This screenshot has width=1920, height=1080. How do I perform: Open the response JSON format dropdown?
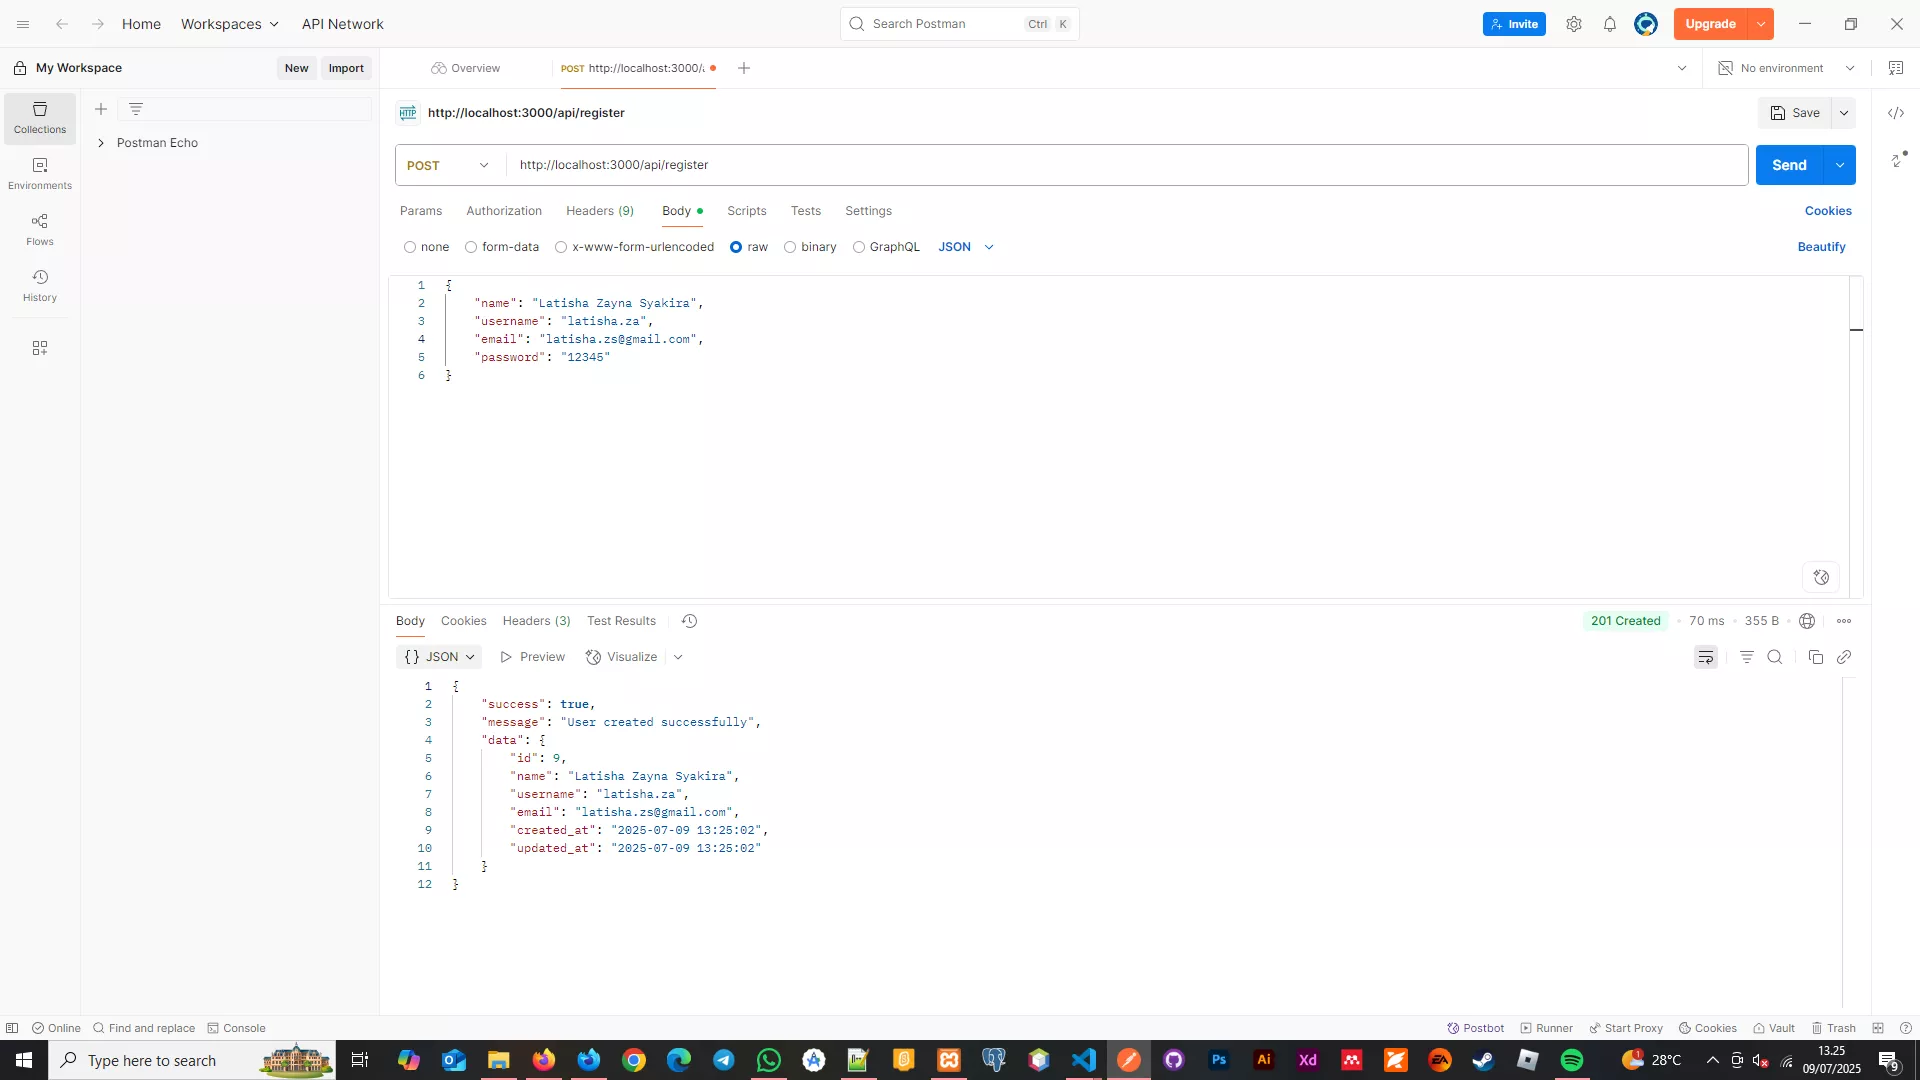pos(439,657)
